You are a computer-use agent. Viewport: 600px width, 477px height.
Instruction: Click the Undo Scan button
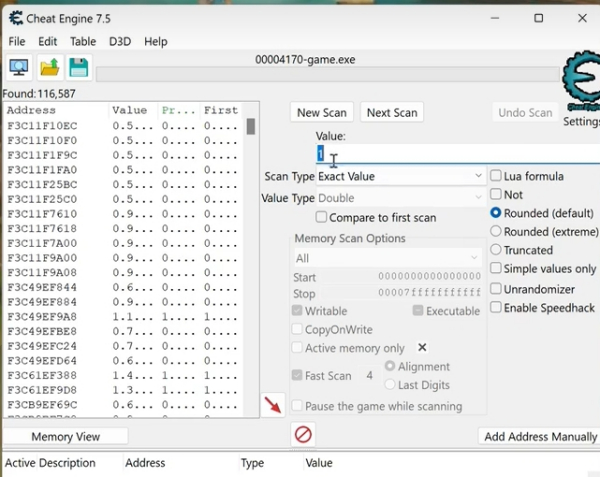click(525, 112)
